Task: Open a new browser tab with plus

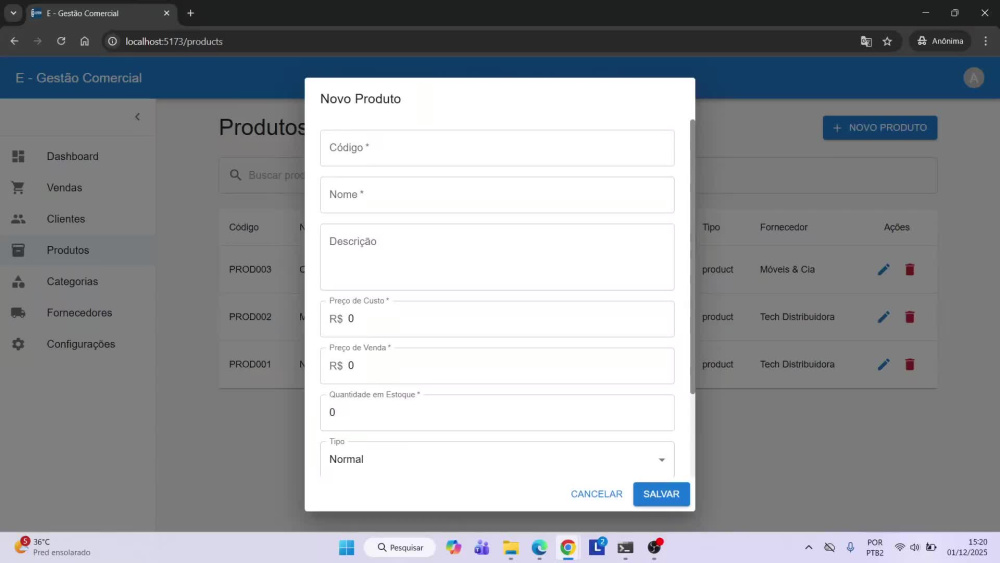Action: (x=190, y=13)
